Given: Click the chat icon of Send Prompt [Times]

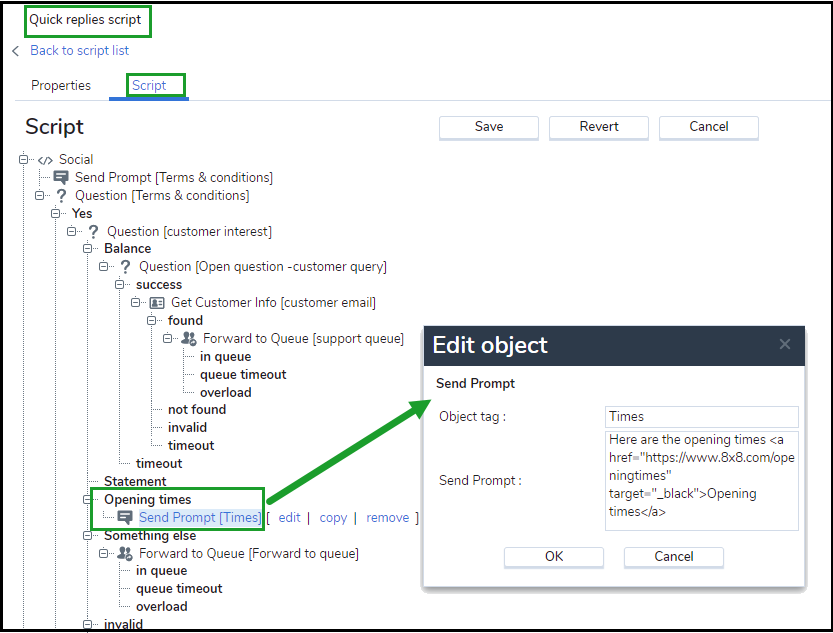Looking at the screenshot, I should click(x=125, y=517).
